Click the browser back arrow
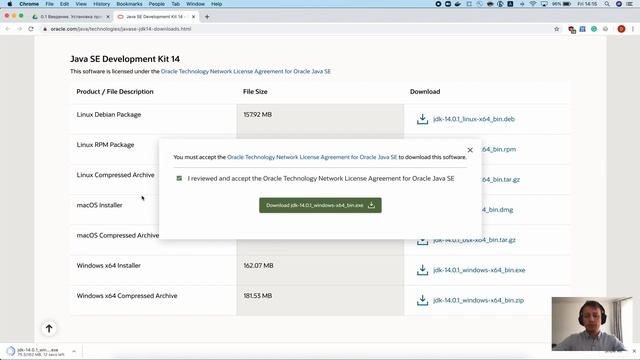The width and height of the screenshot is (640, 360). point(8,29)
